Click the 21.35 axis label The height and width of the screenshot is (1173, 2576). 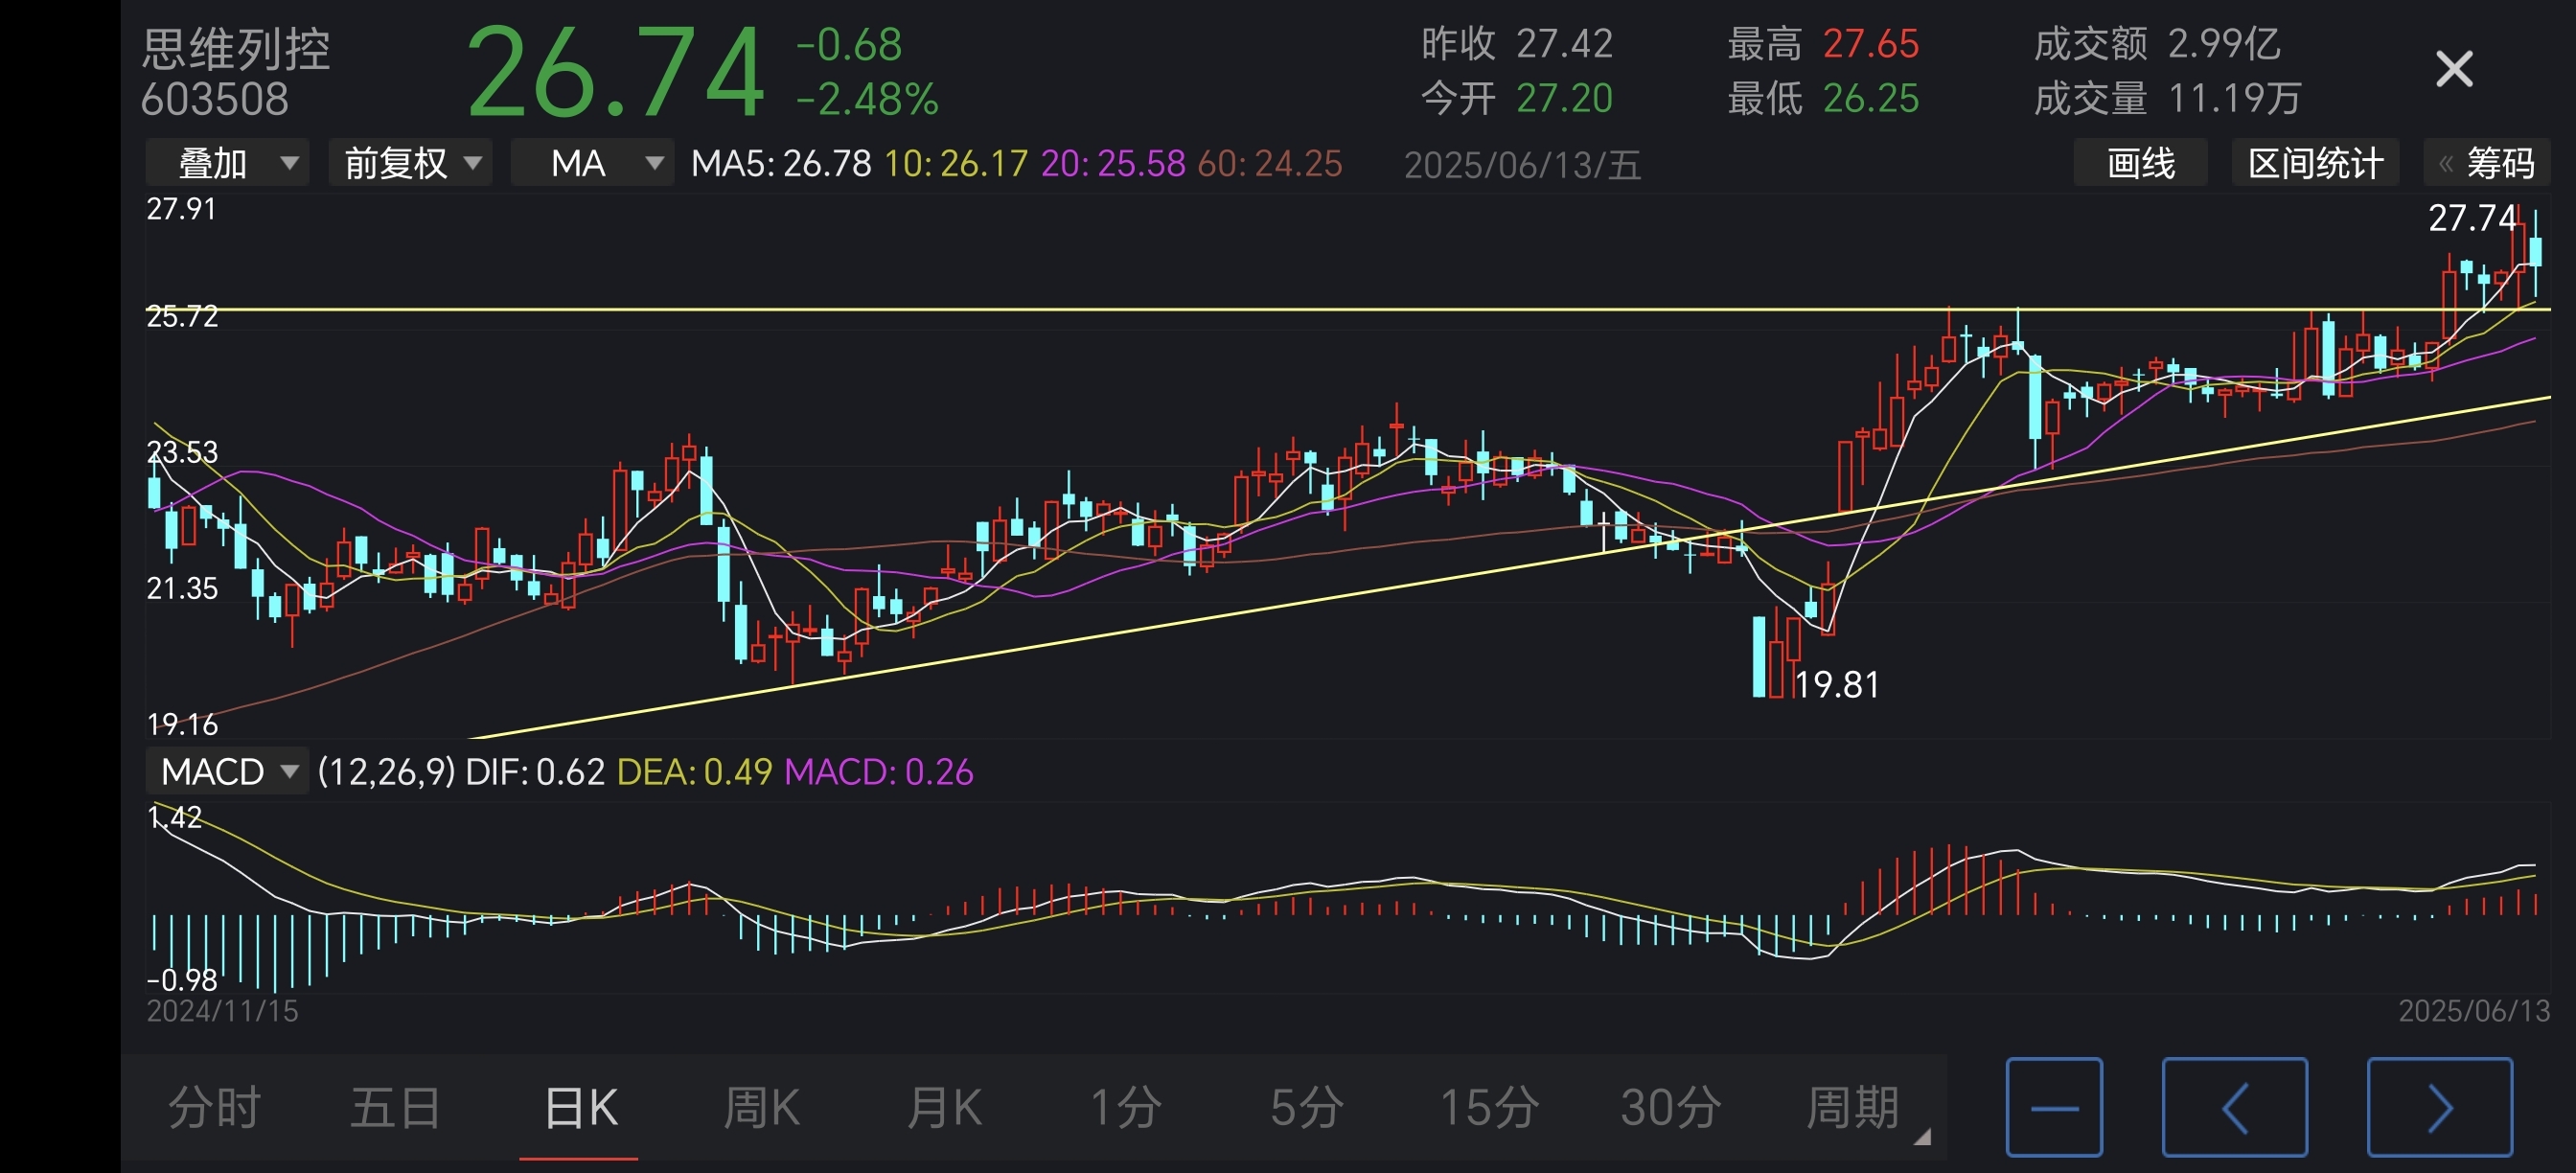[182, 588]
